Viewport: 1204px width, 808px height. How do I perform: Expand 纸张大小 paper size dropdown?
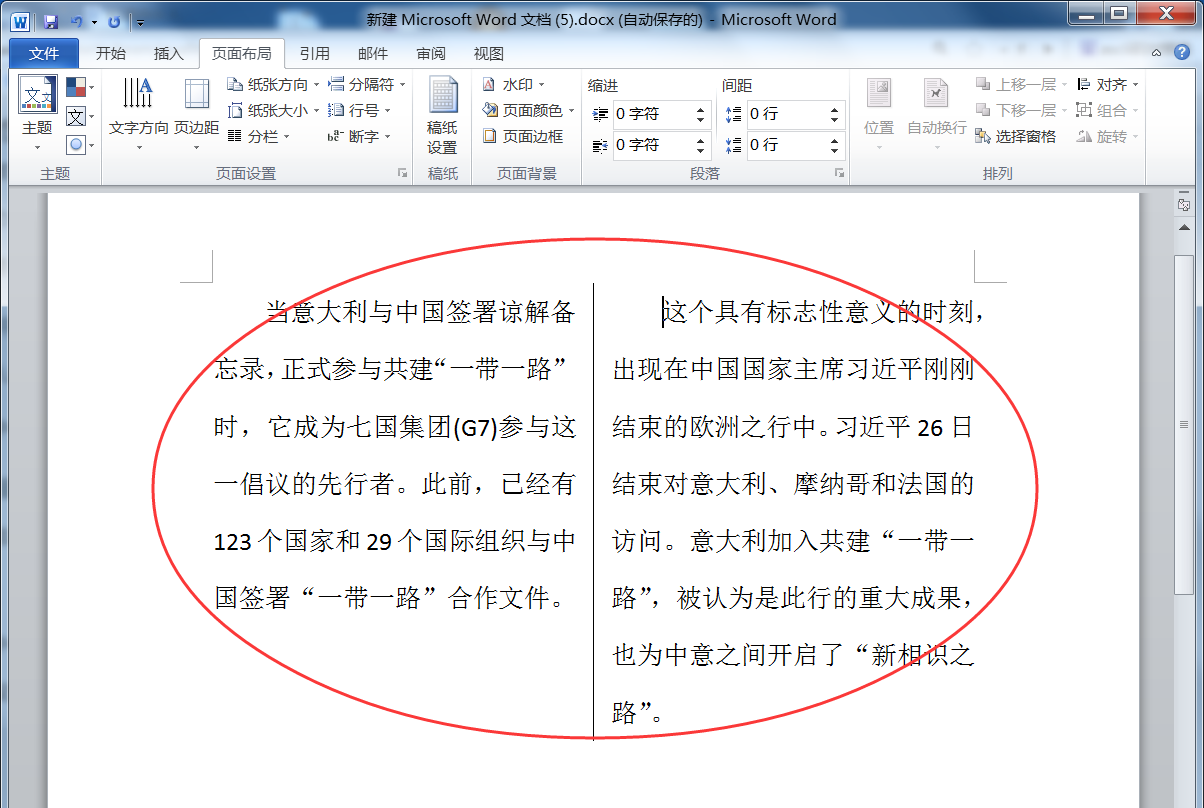[273, 111]
